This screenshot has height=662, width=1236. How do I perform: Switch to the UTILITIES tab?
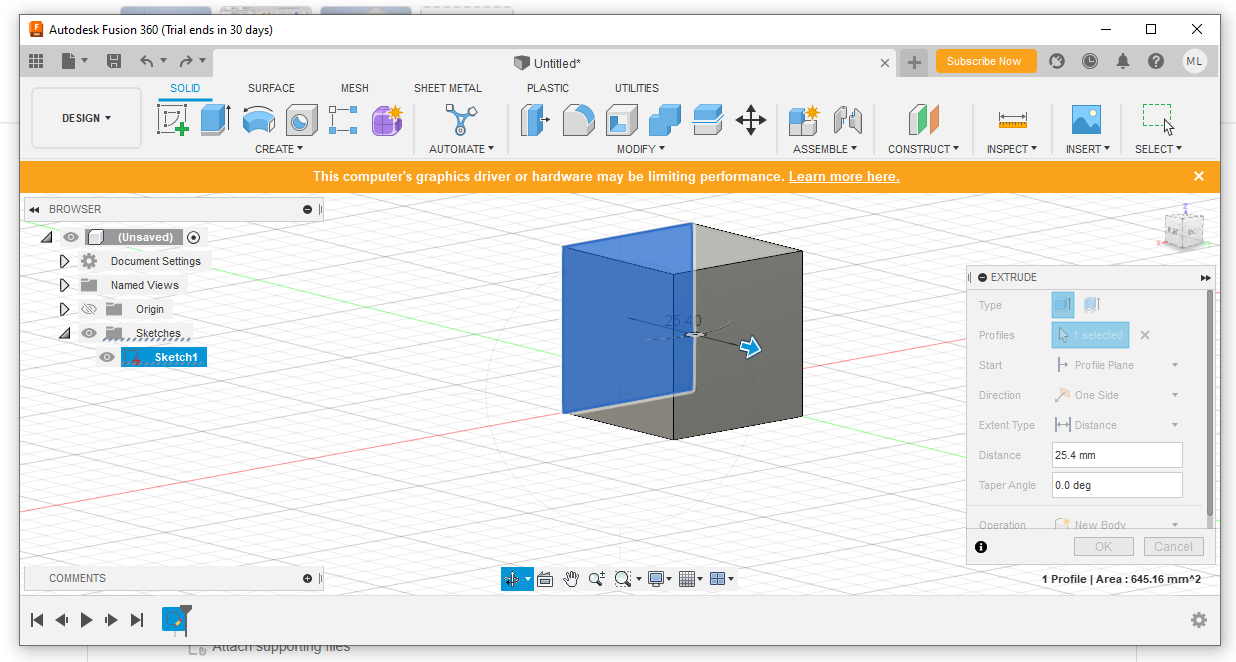[x=637, y=88]
